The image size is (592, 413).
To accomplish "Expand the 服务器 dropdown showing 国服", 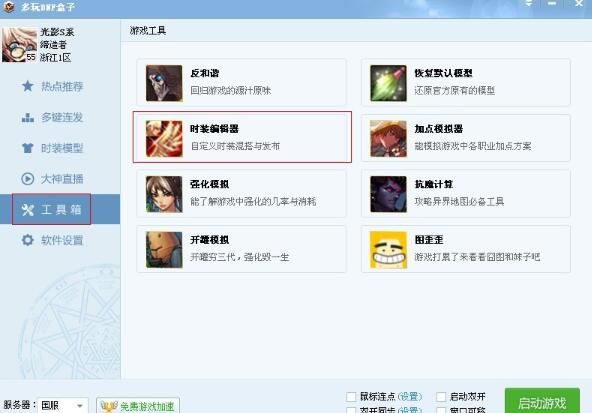I will tap(63, 405).
